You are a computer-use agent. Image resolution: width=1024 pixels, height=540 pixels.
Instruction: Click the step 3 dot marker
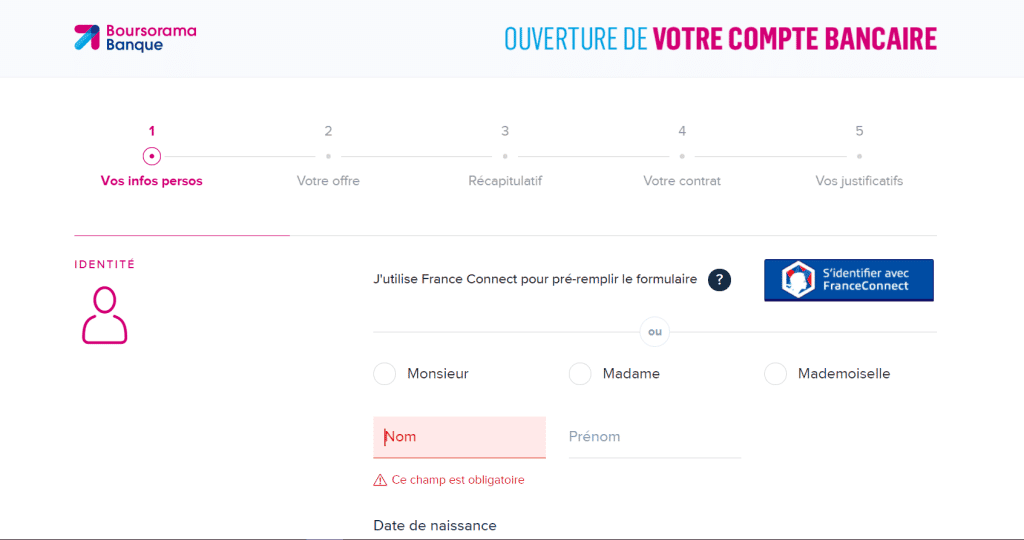point(505,156)
